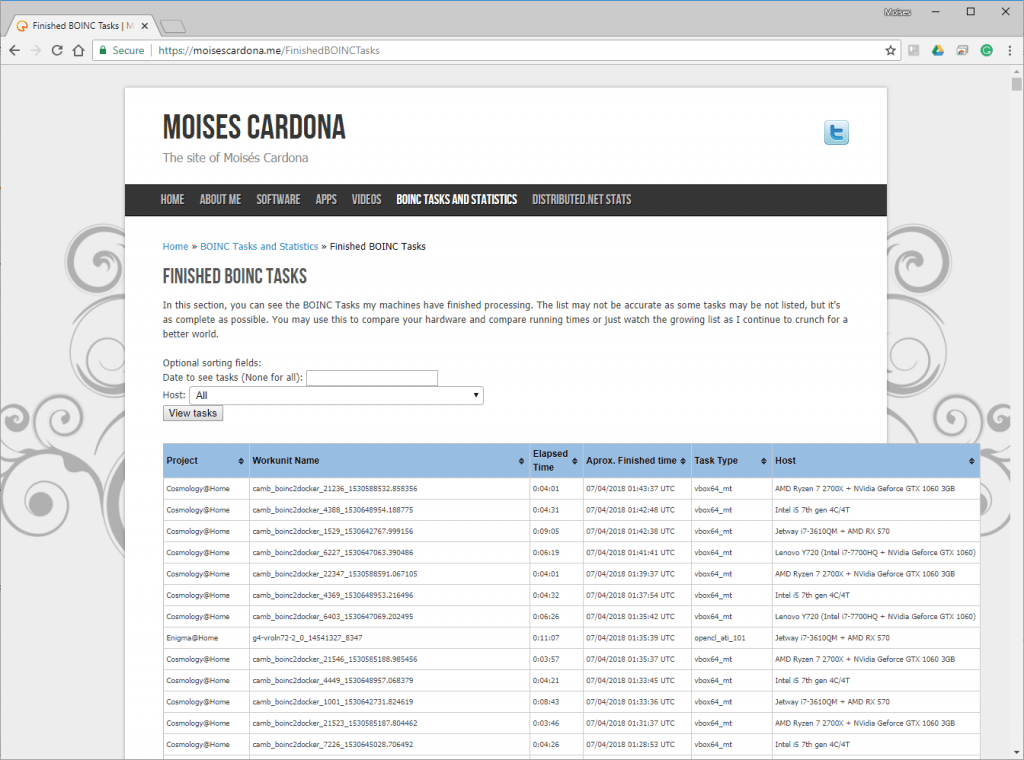Click finished time 07/04/2018 01:43:37 UTC
This screenshot has width=1024, height=760.
pyautogui.click(x=630, y=488)
